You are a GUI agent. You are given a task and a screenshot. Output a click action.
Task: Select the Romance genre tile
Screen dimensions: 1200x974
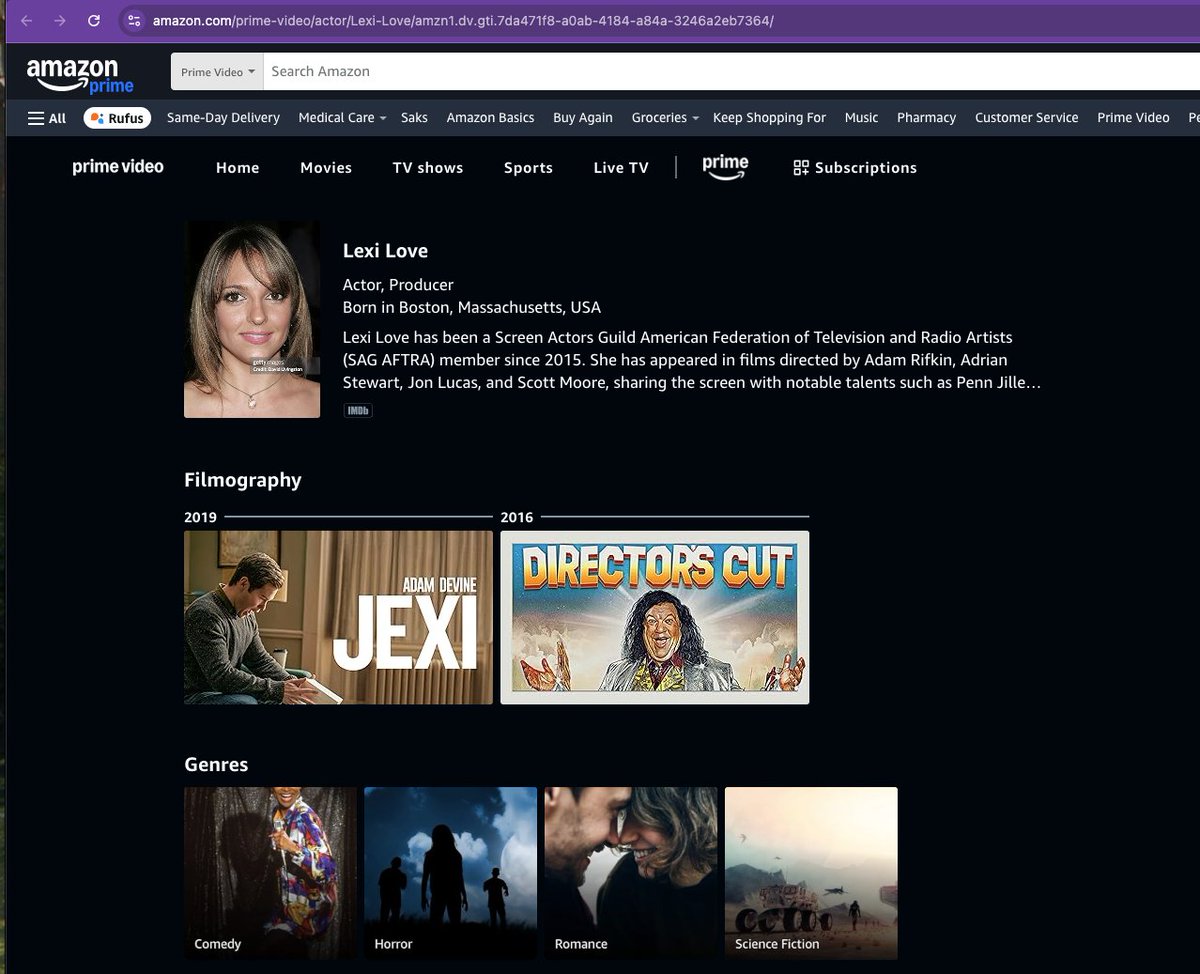pyautogui.click(x=631, y=873)
